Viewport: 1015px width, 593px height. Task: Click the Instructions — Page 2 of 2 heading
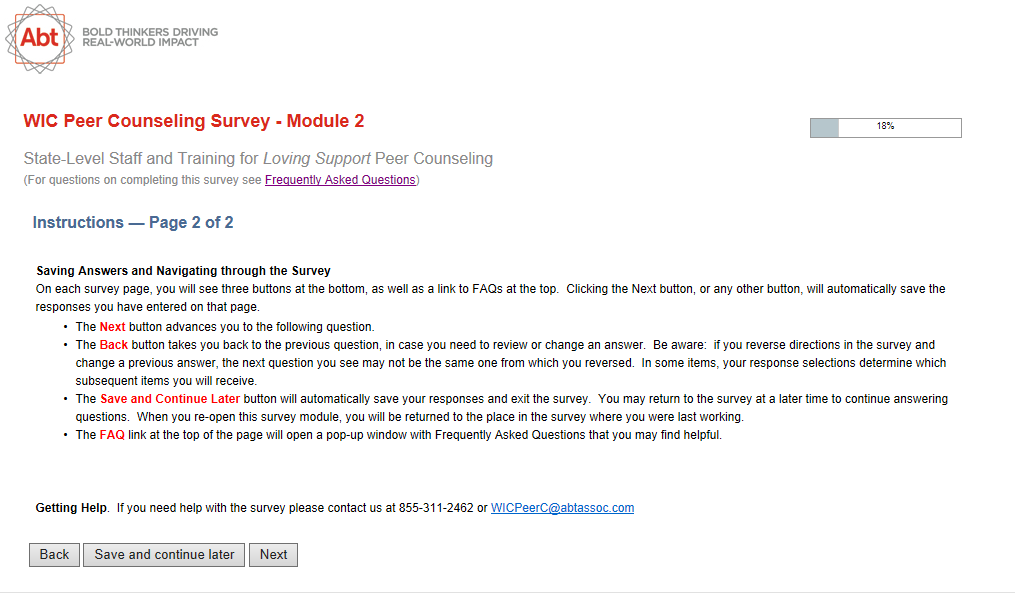click(x=133, y=222)
